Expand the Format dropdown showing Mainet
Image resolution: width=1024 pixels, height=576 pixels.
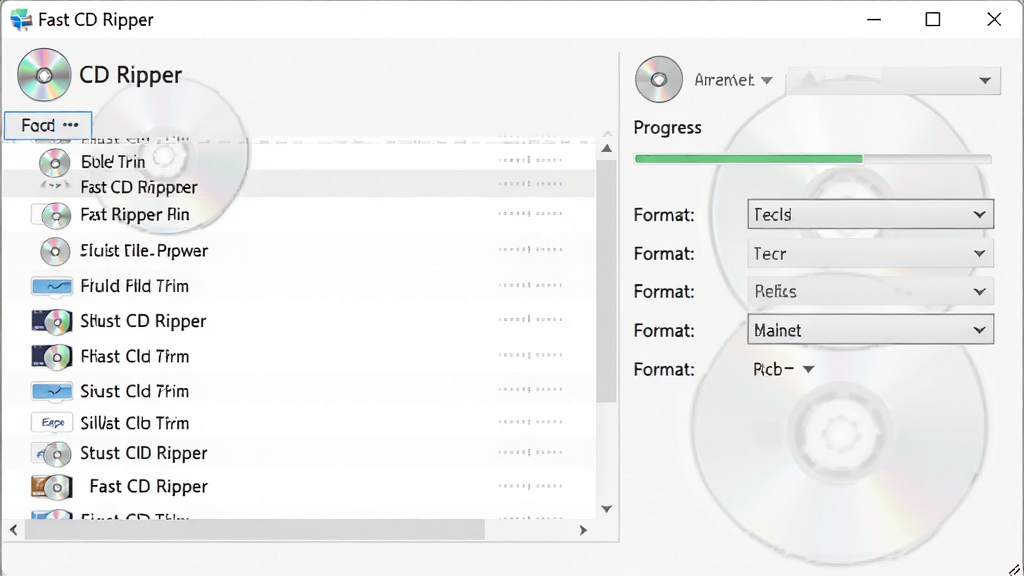[x=871, y=330]
